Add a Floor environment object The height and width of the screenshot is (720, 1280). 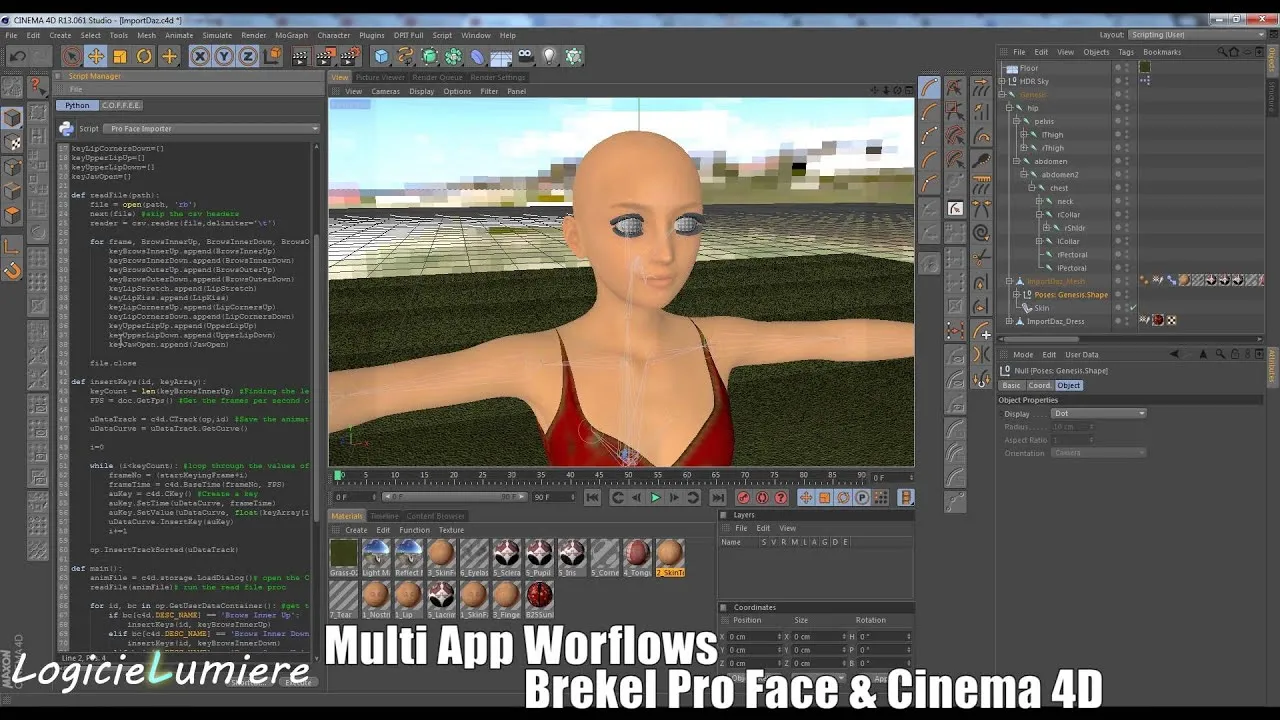(x=501, y=57)
